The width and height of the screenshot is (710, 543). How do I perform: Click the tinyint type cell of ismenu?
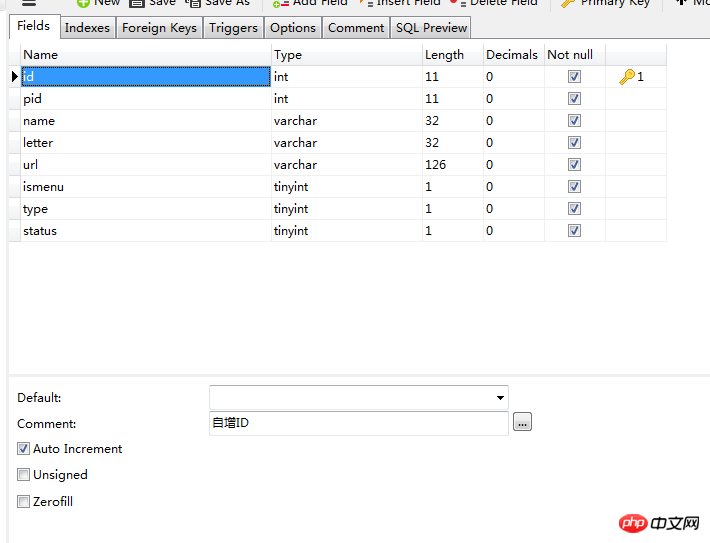(x=347, y=187)
